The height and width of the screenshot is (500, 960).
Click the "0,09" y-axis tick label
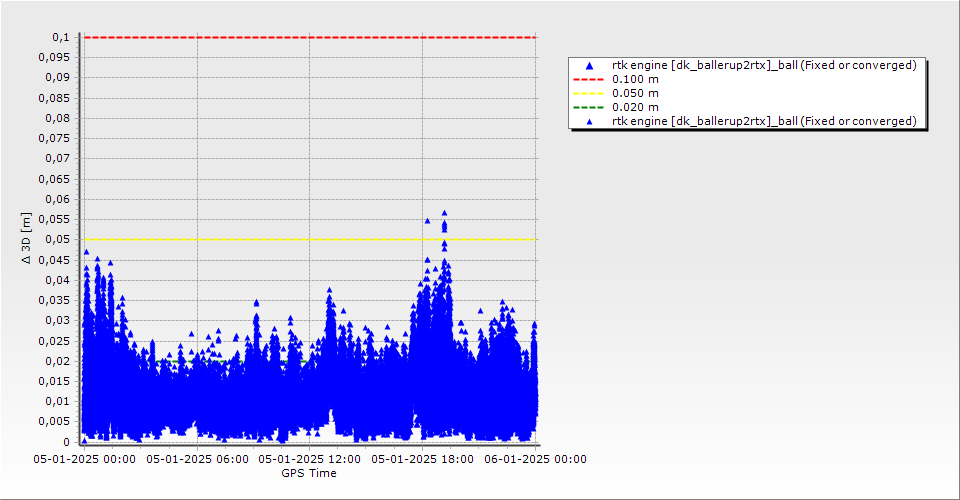(x=58, y=78)
